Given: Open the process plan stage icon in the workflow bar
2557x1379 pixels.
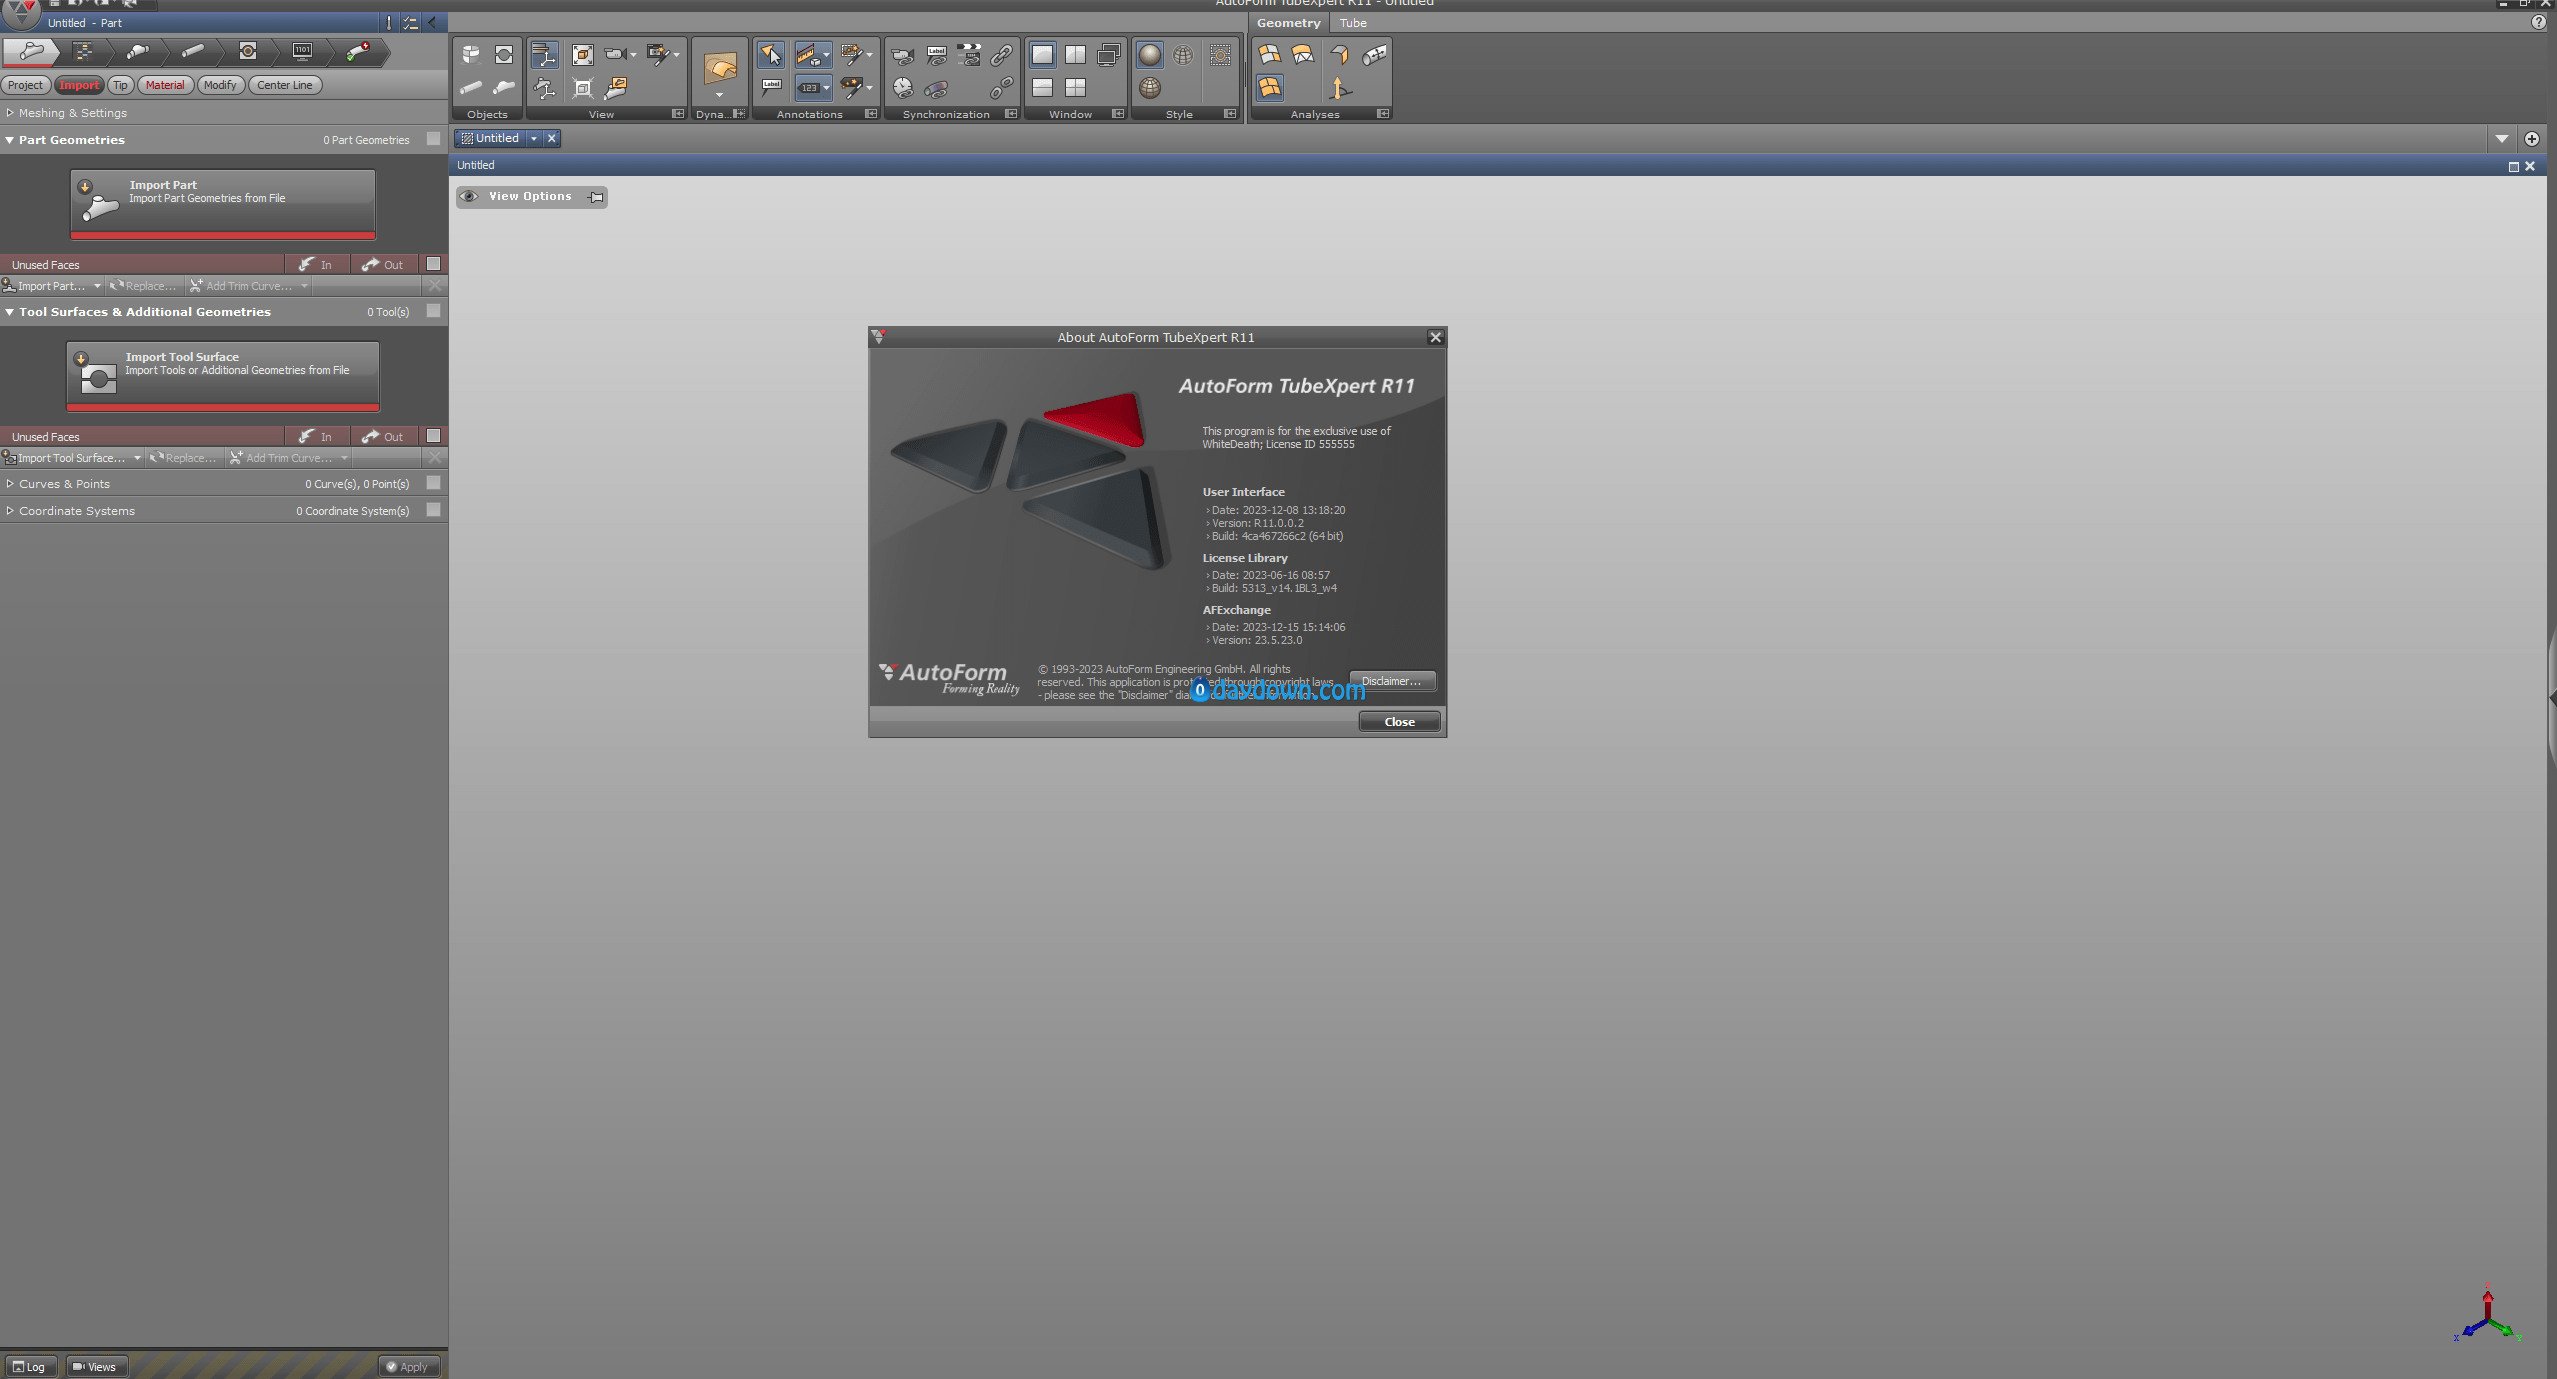Looking at the screenshot, I should pos(84,51).
